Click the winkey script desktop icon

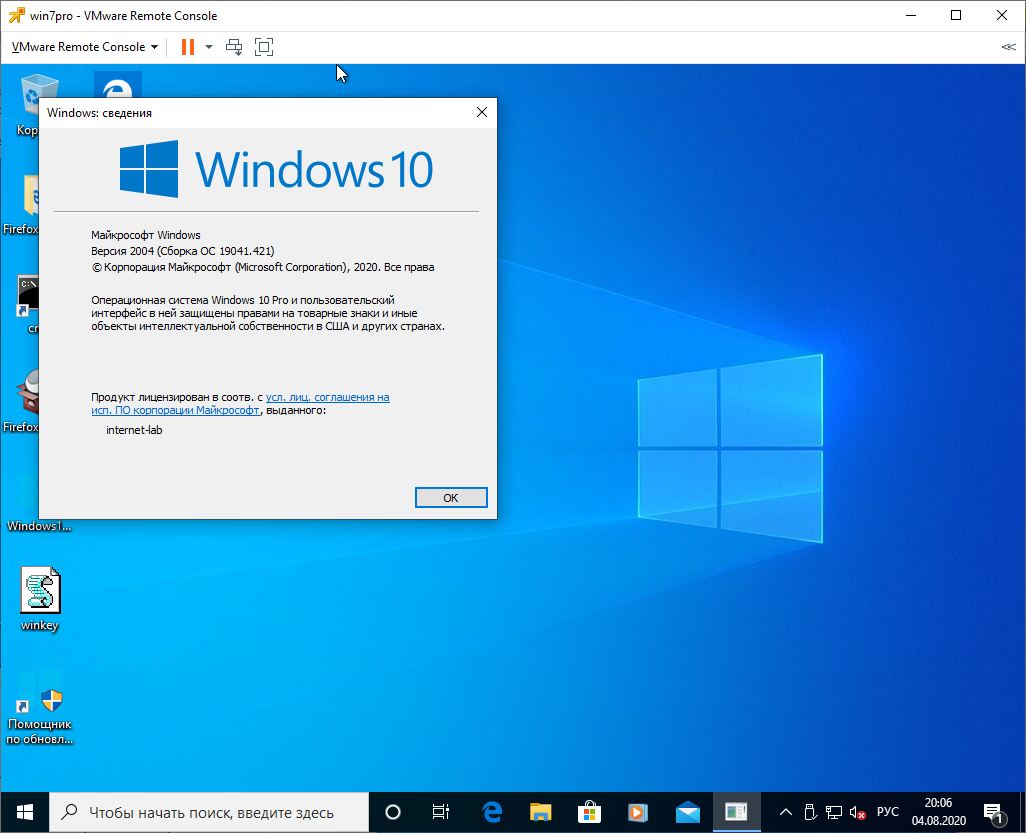pyautogui.click(x=40, y=598)
